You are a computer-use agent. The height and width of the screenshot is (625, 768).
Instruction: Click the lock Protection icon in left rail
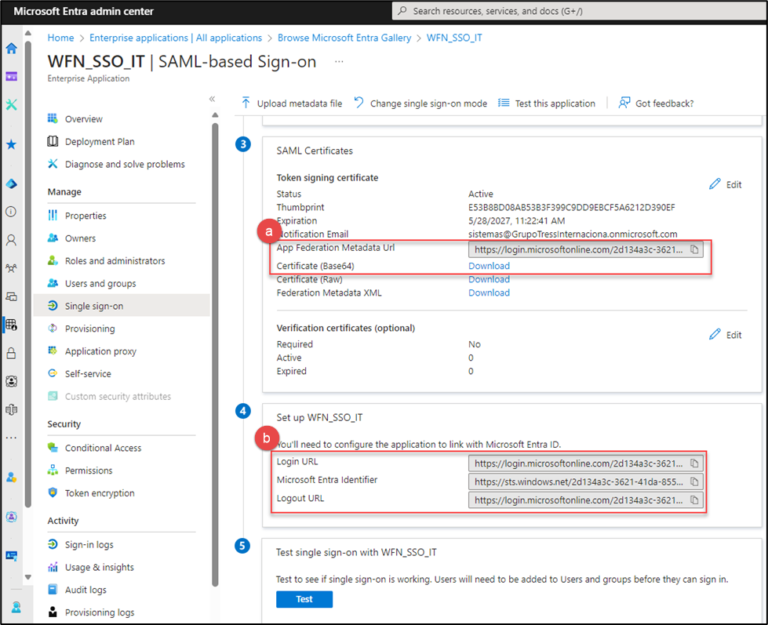coord(11,353)
